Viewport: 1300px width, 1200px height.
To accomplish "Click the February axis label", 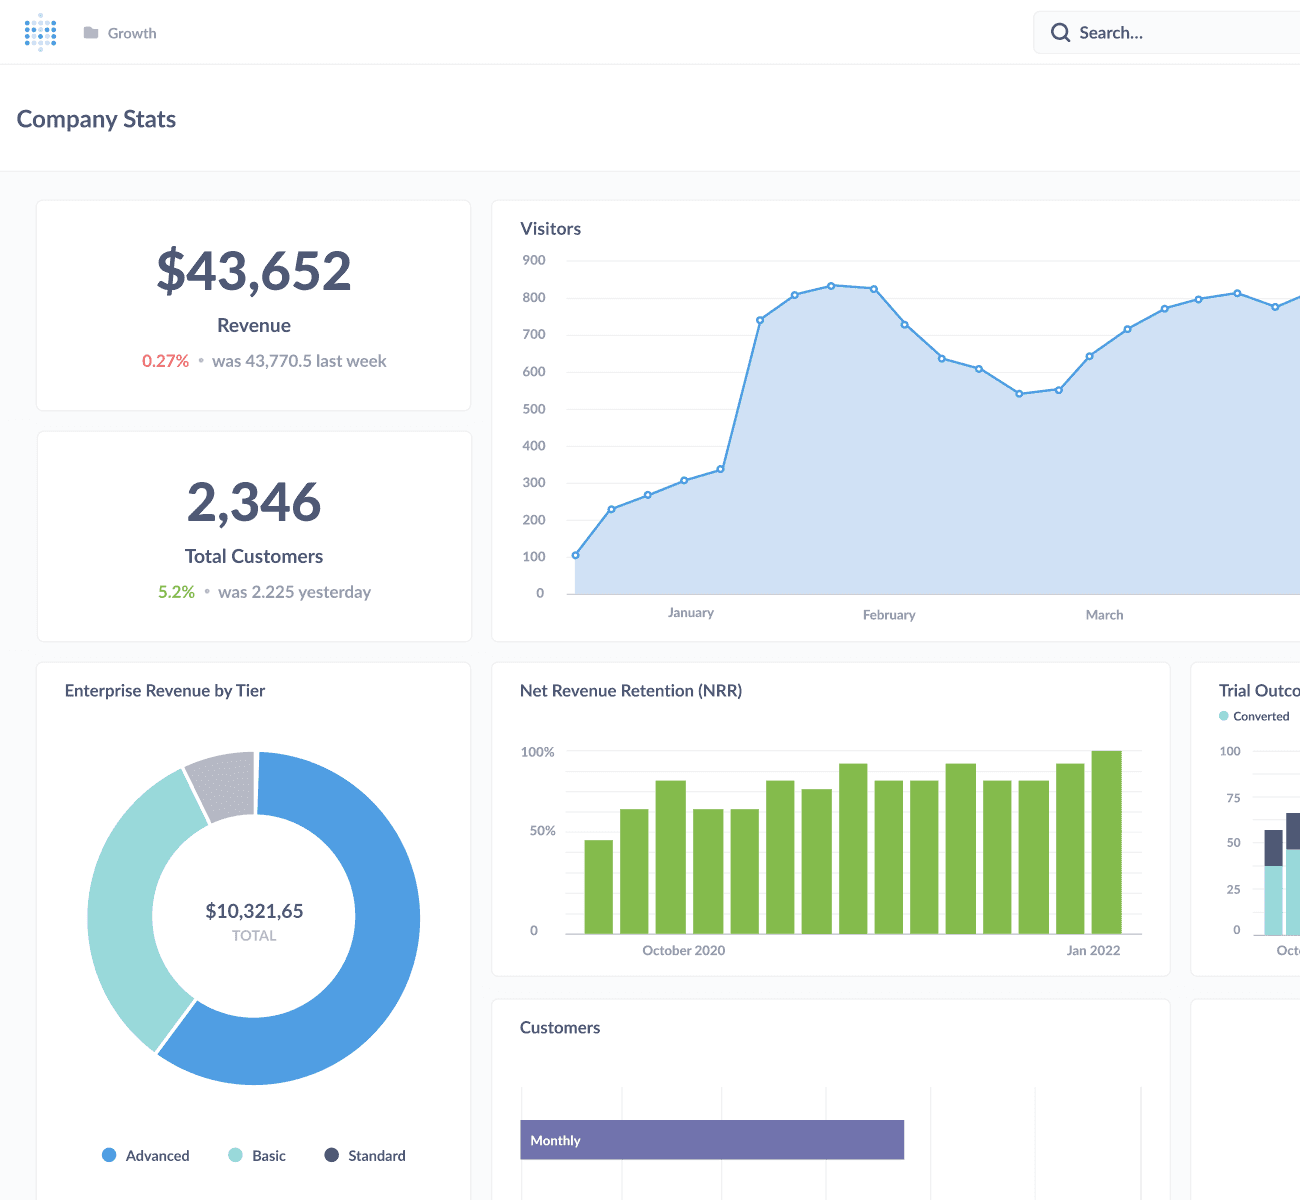I will pos(889,615).
